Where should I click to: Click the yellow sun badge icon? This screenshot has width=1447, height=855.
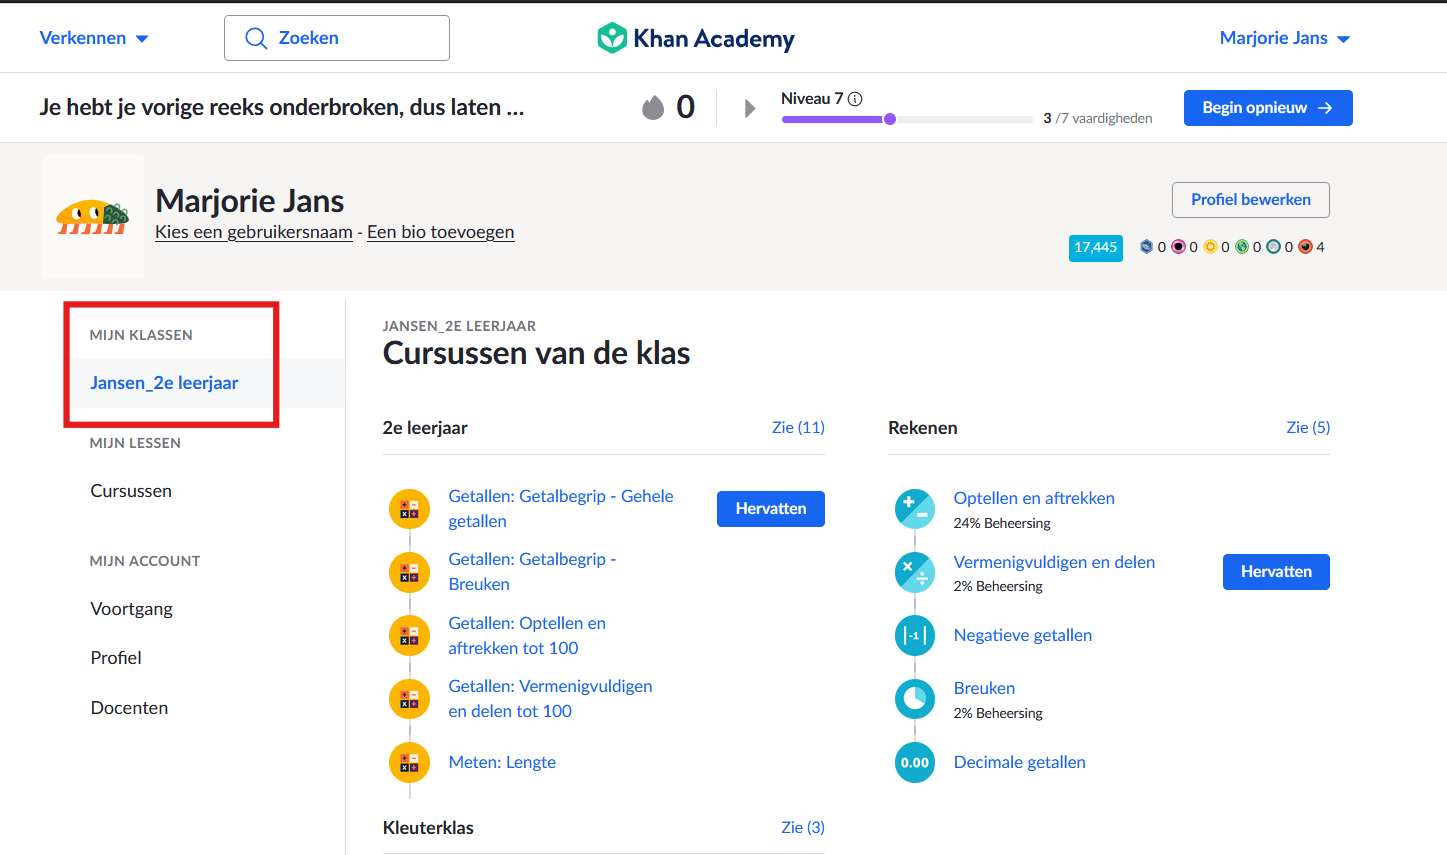(1210, 247)
